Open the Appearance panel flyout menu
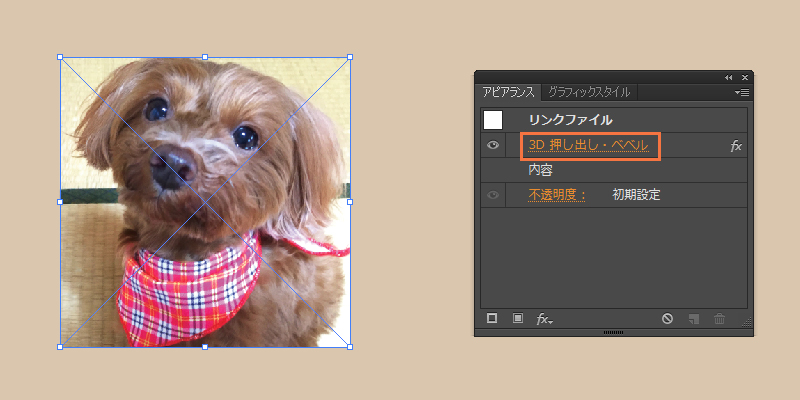800x400 pixels. pos(742,92)
